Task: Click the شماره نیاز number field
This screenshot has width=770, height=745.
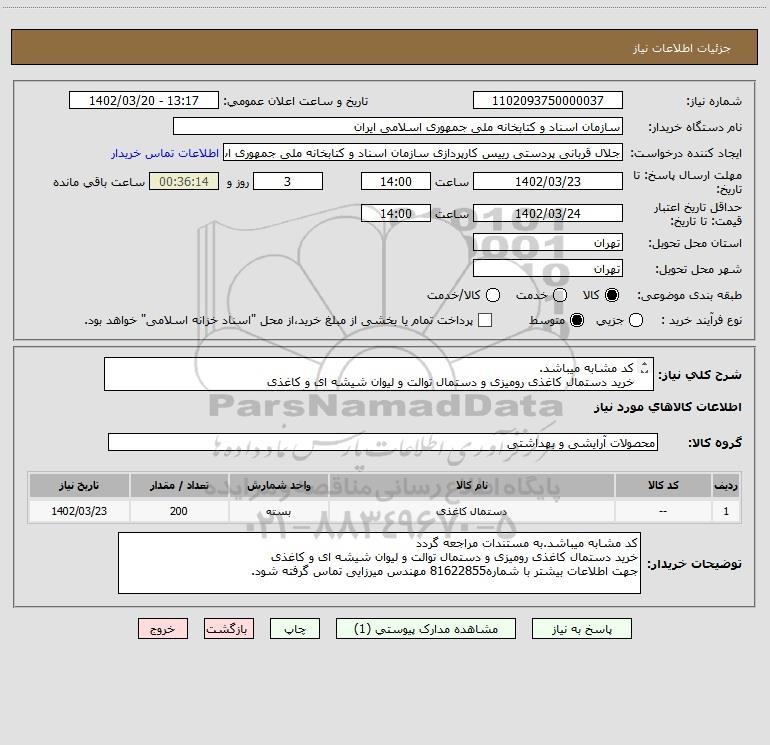Action: click(548, 101)
